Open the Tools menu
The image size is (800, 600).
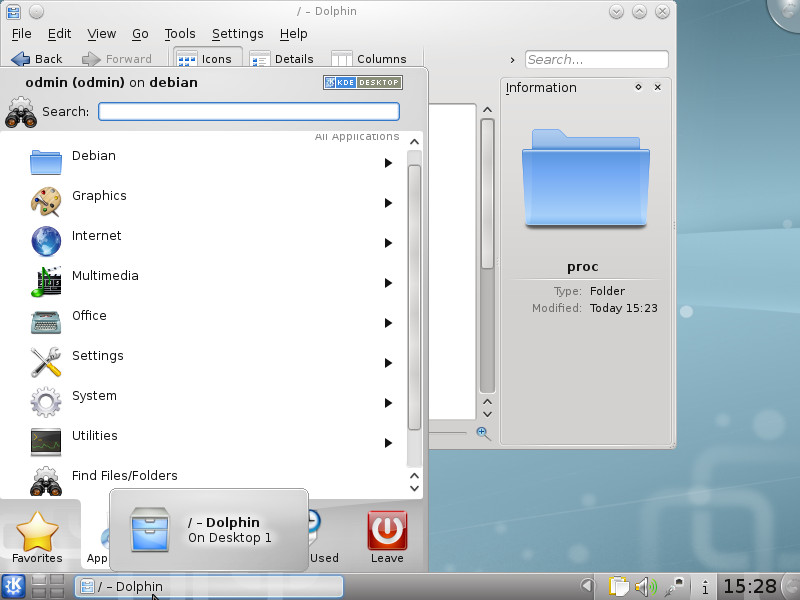180,34
